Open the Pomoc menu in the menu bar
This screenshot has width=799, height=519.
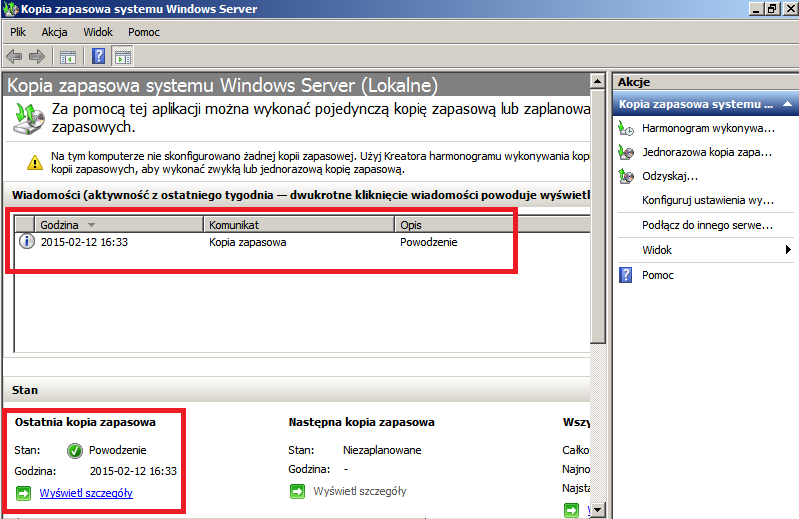click(144, 32)
